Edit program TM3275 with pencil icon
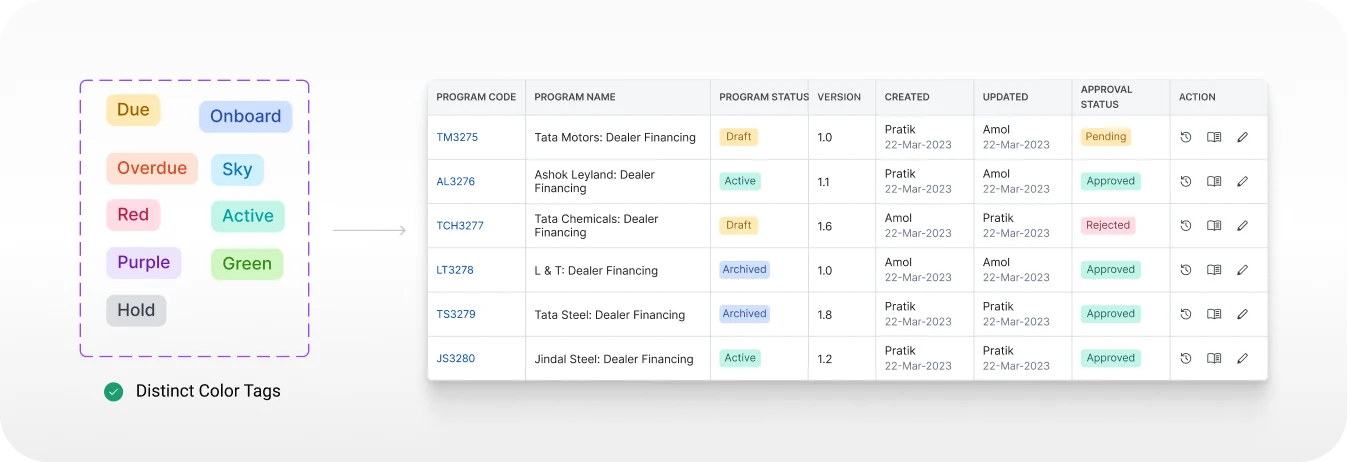Screen dimensions: 1349x462 pos(1243,137)
